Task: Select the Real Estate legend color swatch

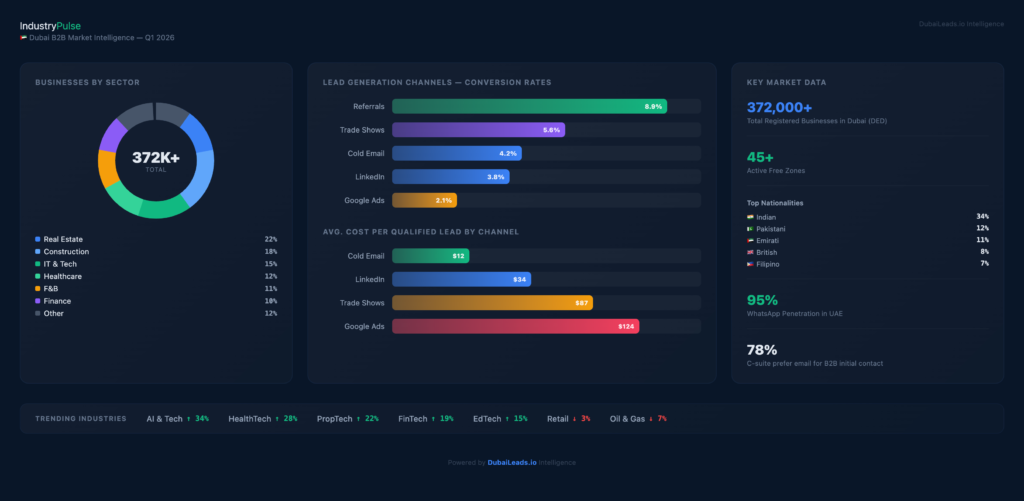Action: pyautogui.click(x=38, y=240)
